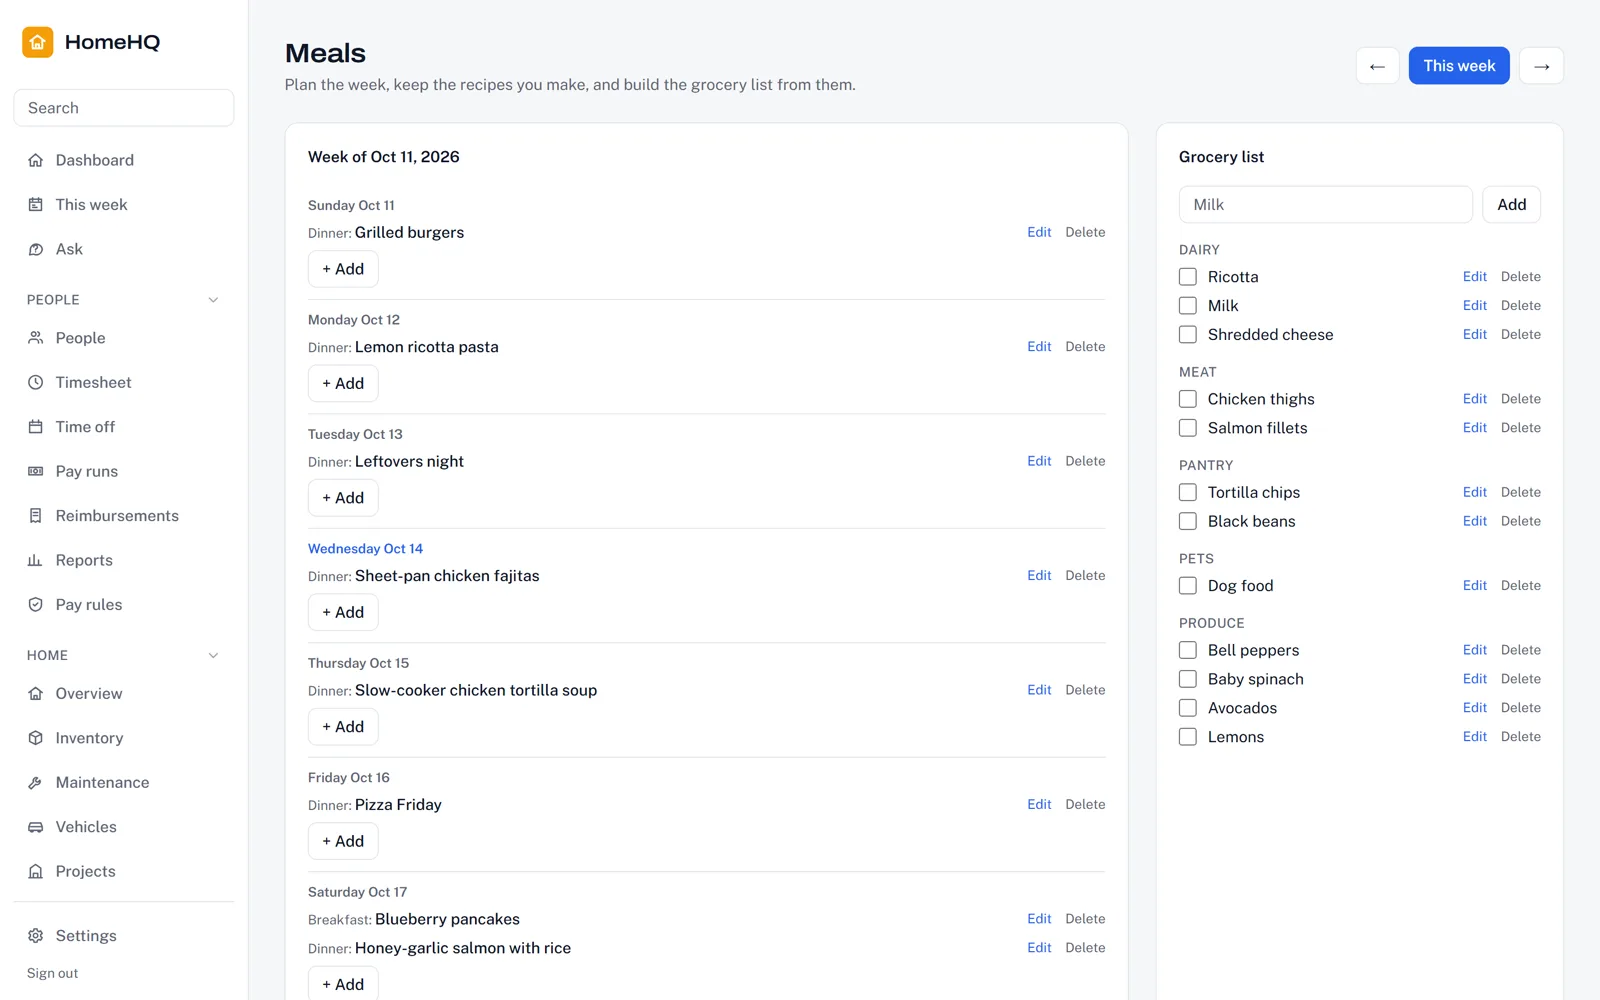The width and height of the screenshot is (1600, 1000).
Task: Go to next week arrow
Action: click(x=1541, y=66)
